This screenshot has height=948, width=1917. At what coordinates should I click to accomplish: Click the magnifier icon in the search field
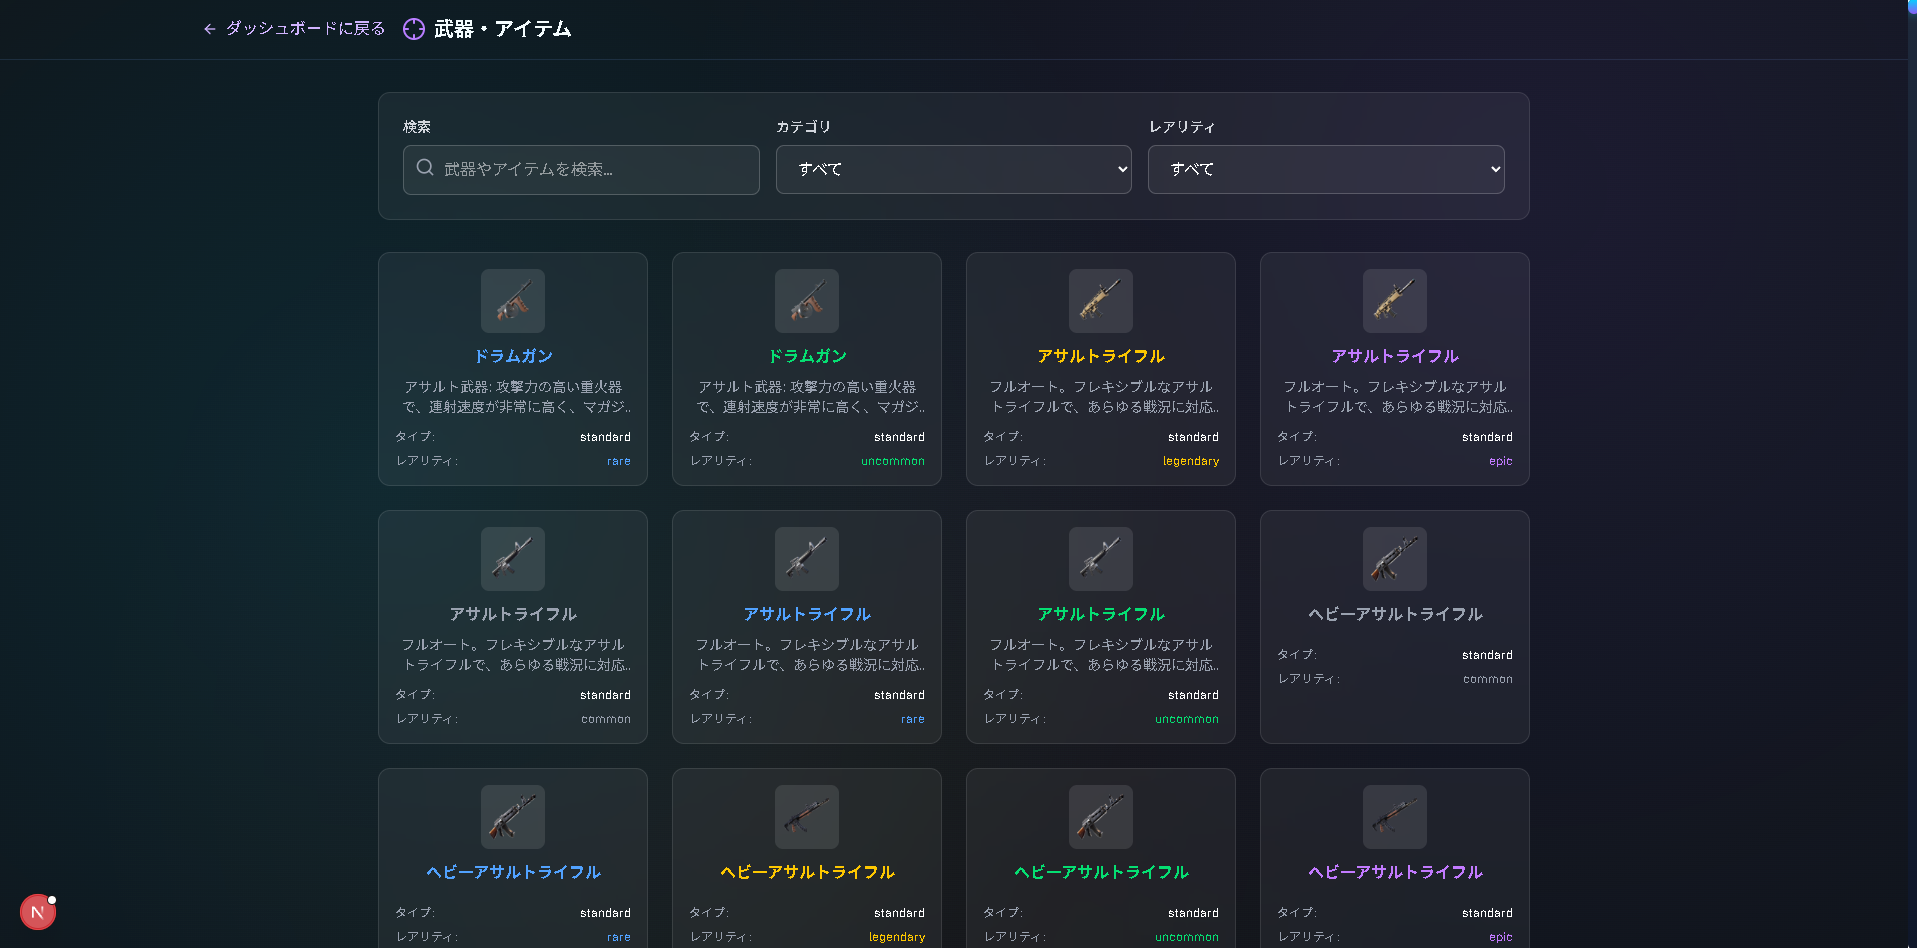pyautogui.click(x=425, y=168)
